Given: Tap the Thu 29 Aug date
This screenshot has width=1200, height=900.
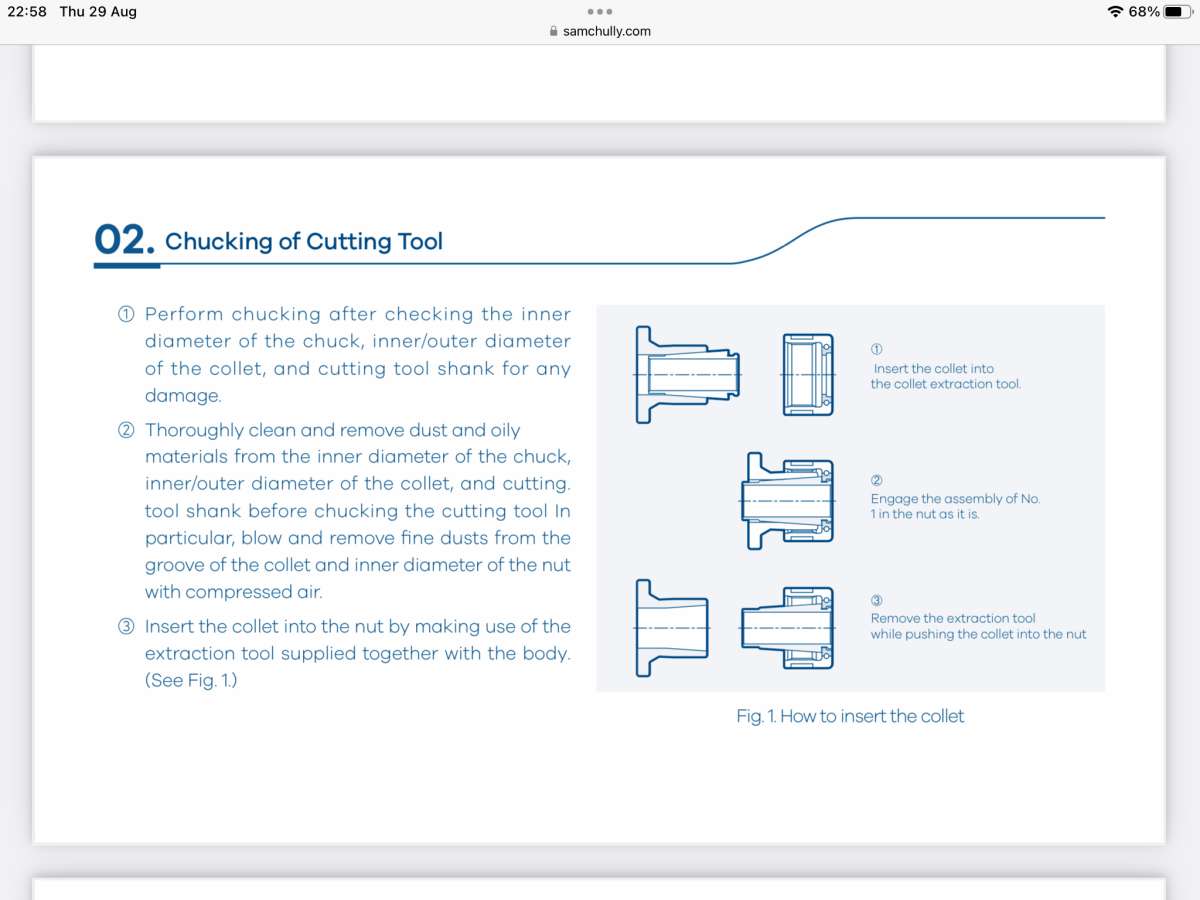Looking at the screenshot, I should click(x=98, y=12).
